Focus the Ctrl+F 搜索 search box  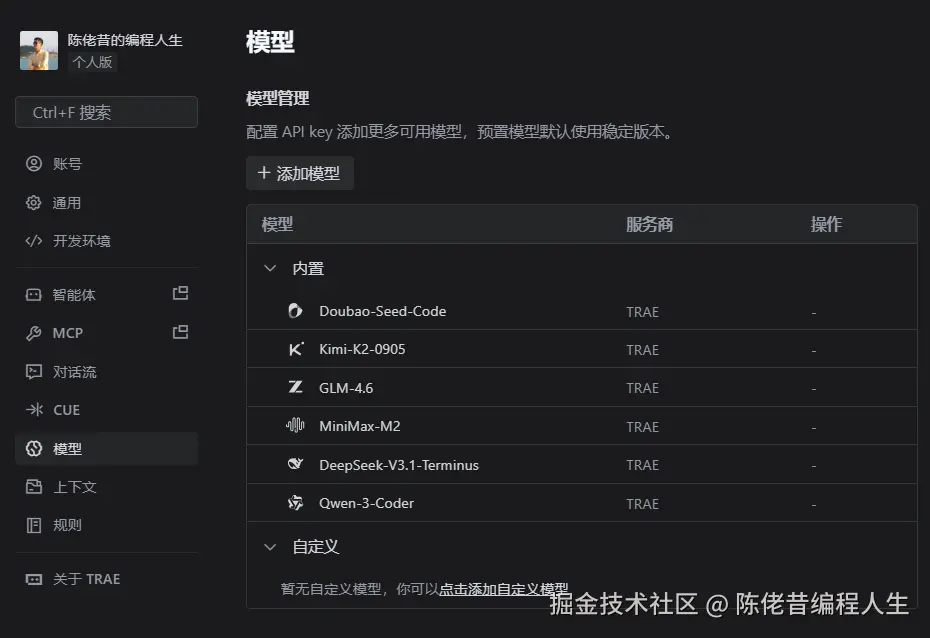pyautogui.click(x=106, y=112)
